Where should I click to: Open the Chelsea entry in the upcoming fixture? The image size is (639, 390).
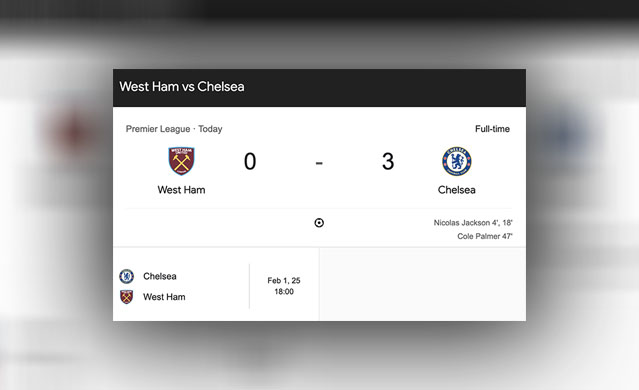click(x=160, y=276)
